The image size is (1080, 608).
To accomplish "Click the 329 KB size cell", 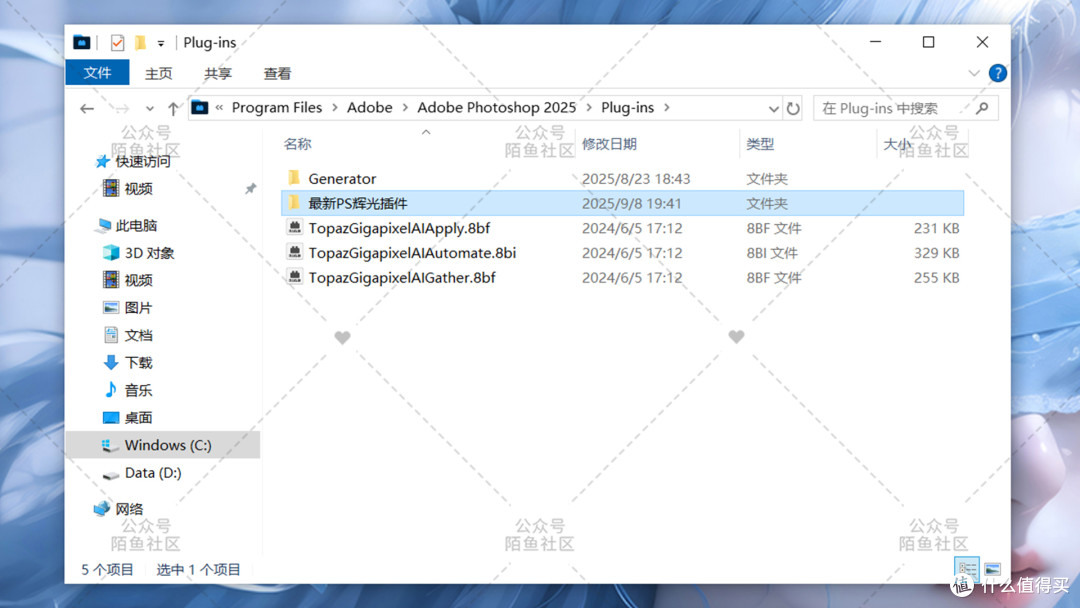I will [x=936, y=253].
